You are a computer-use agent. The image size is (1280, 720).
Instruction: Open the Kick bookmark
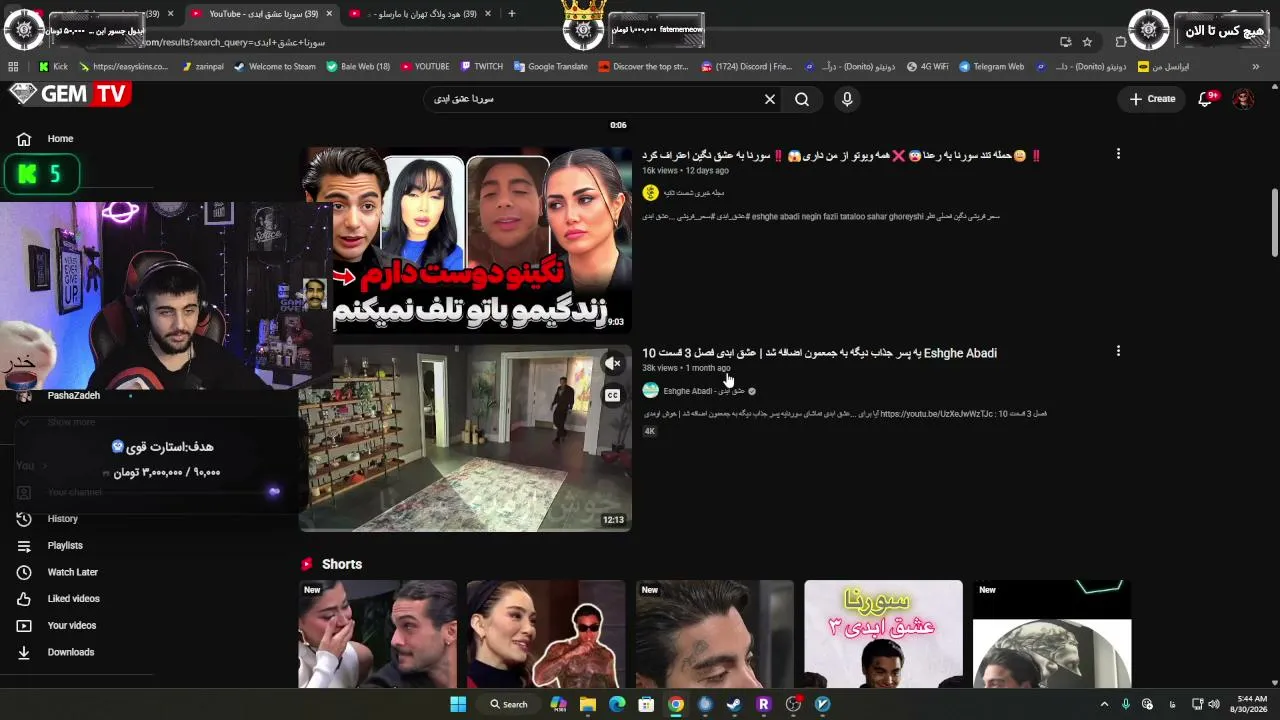(x=54, y=67)
